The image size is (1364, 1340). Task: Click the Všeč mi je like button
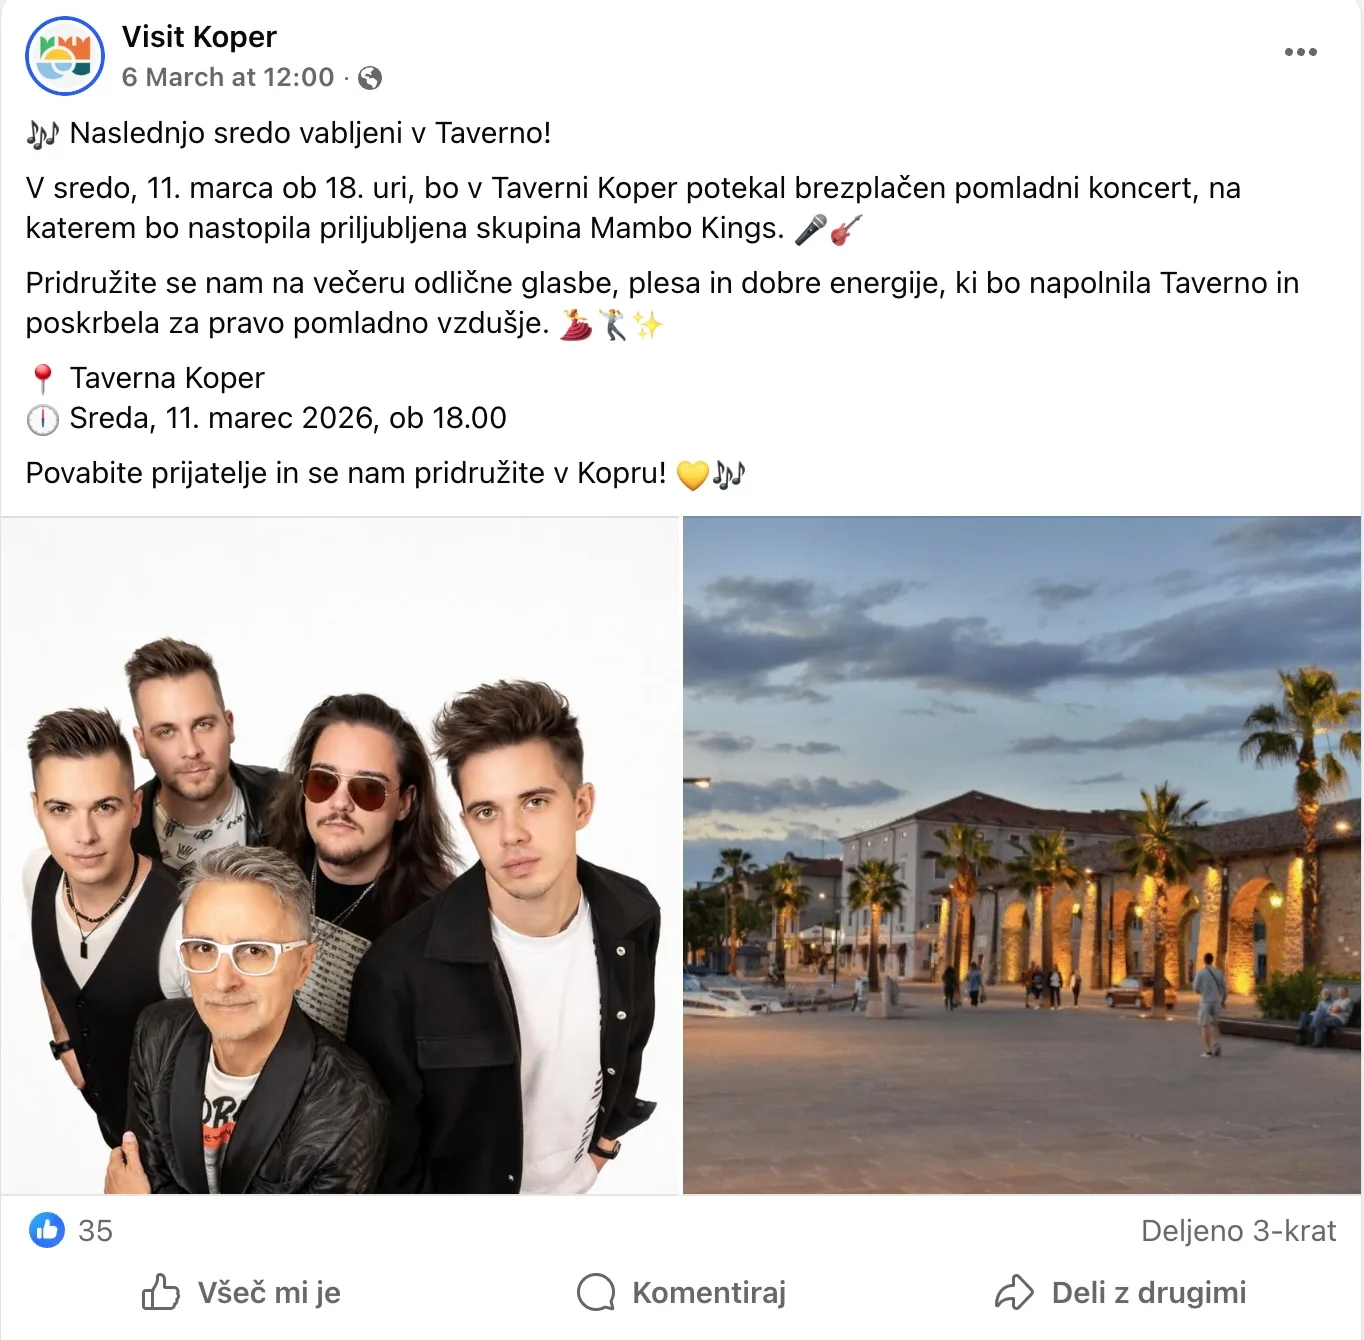pyautogui.click(x=241, y=1292)
